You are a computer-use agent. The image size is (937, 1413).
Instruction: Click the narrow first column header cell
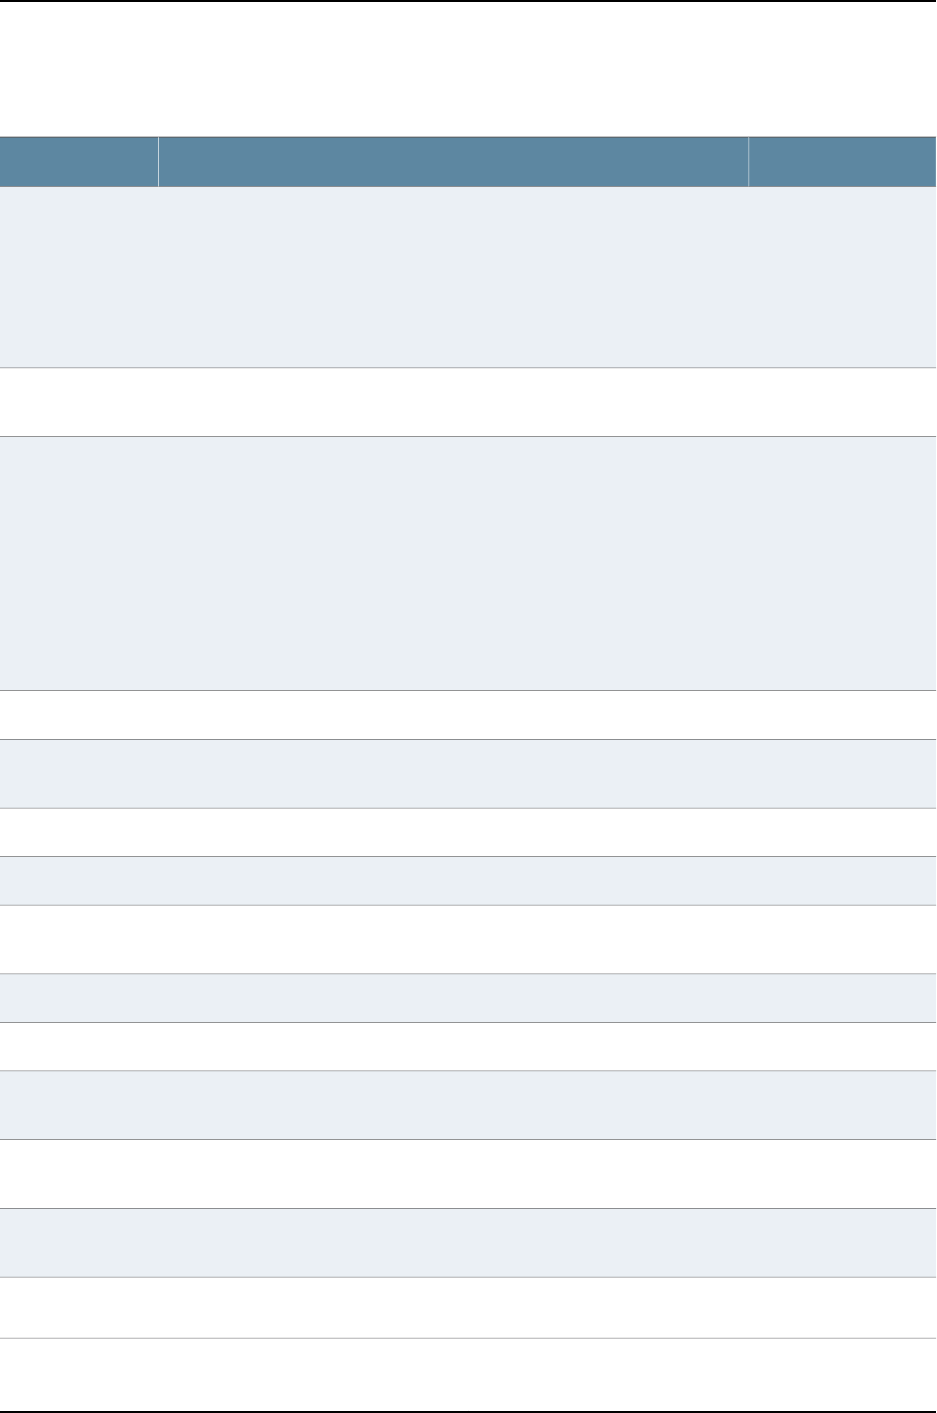pyautogui.click(x=79, y=162)
